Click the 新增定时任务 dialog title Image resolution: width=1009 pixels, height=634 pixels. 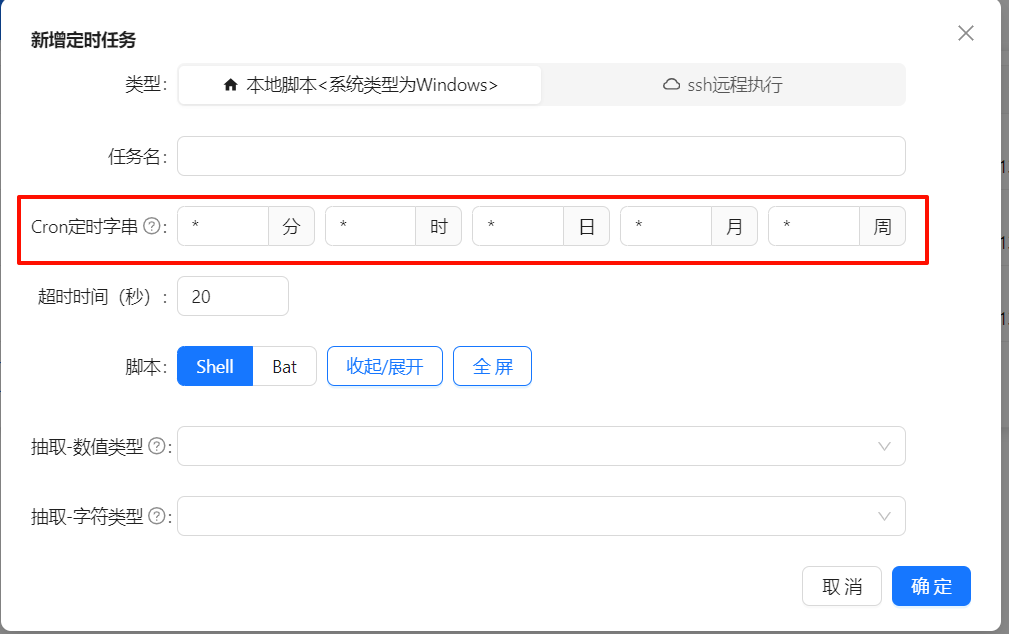84,40
